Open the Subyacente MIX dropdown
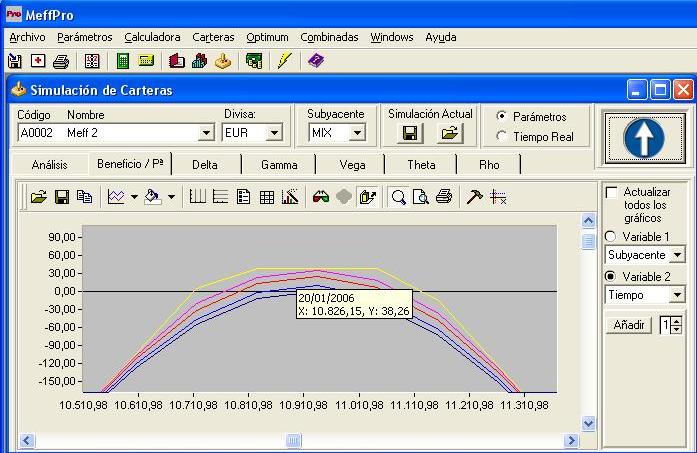 pyautogui.click(x=357, y=133)
